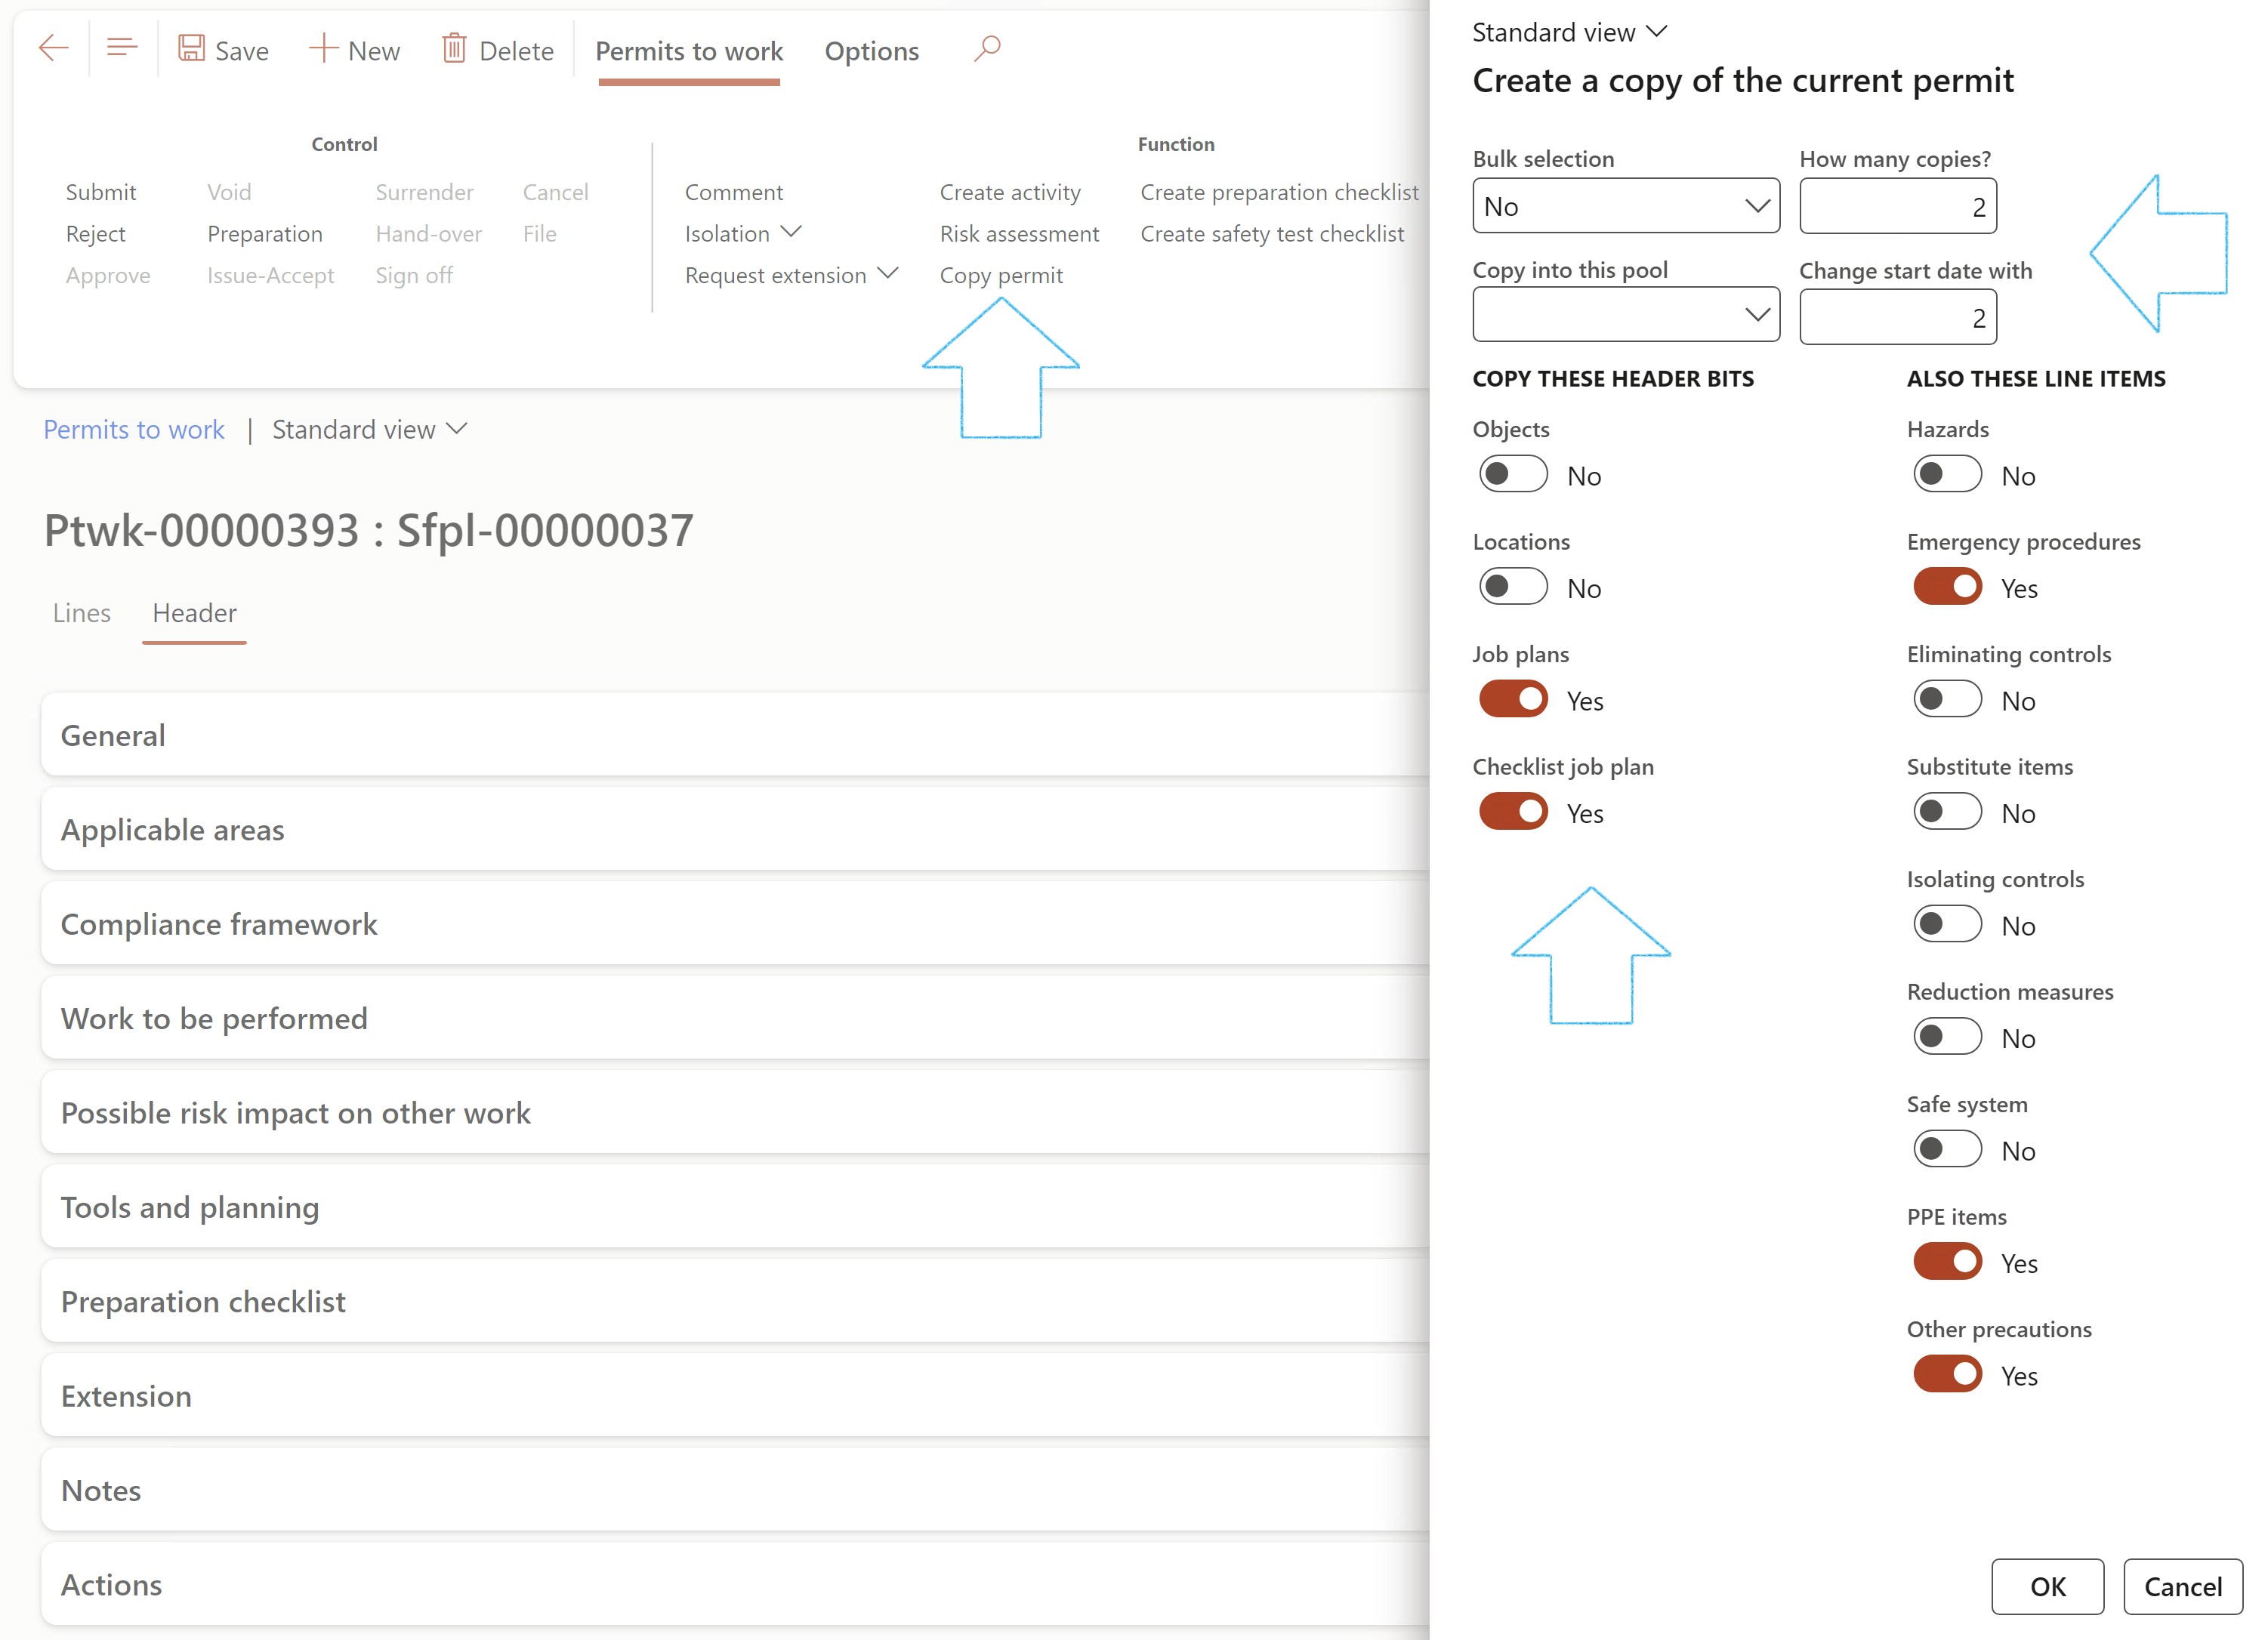2268x1640 pixels.
Task: Turn off the Job plans switch
Action: pyautogui.click(x=1513, y=700)
